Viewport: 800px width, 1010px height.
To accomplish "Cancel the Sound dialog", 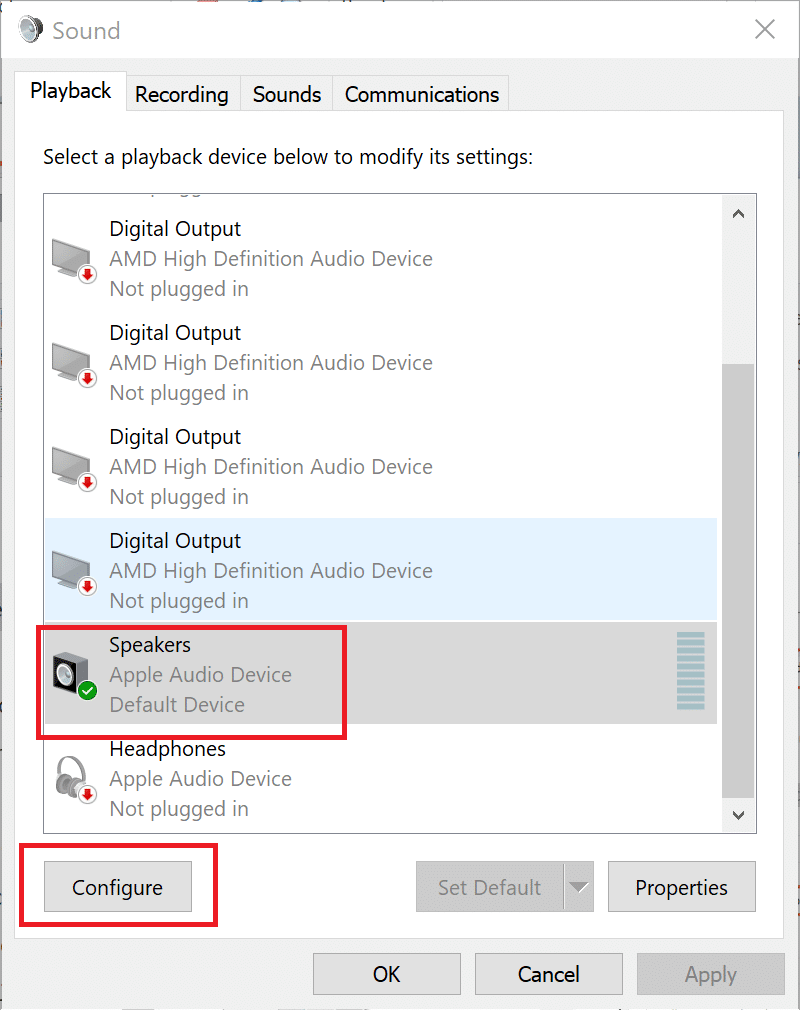I will click(548, 974).
